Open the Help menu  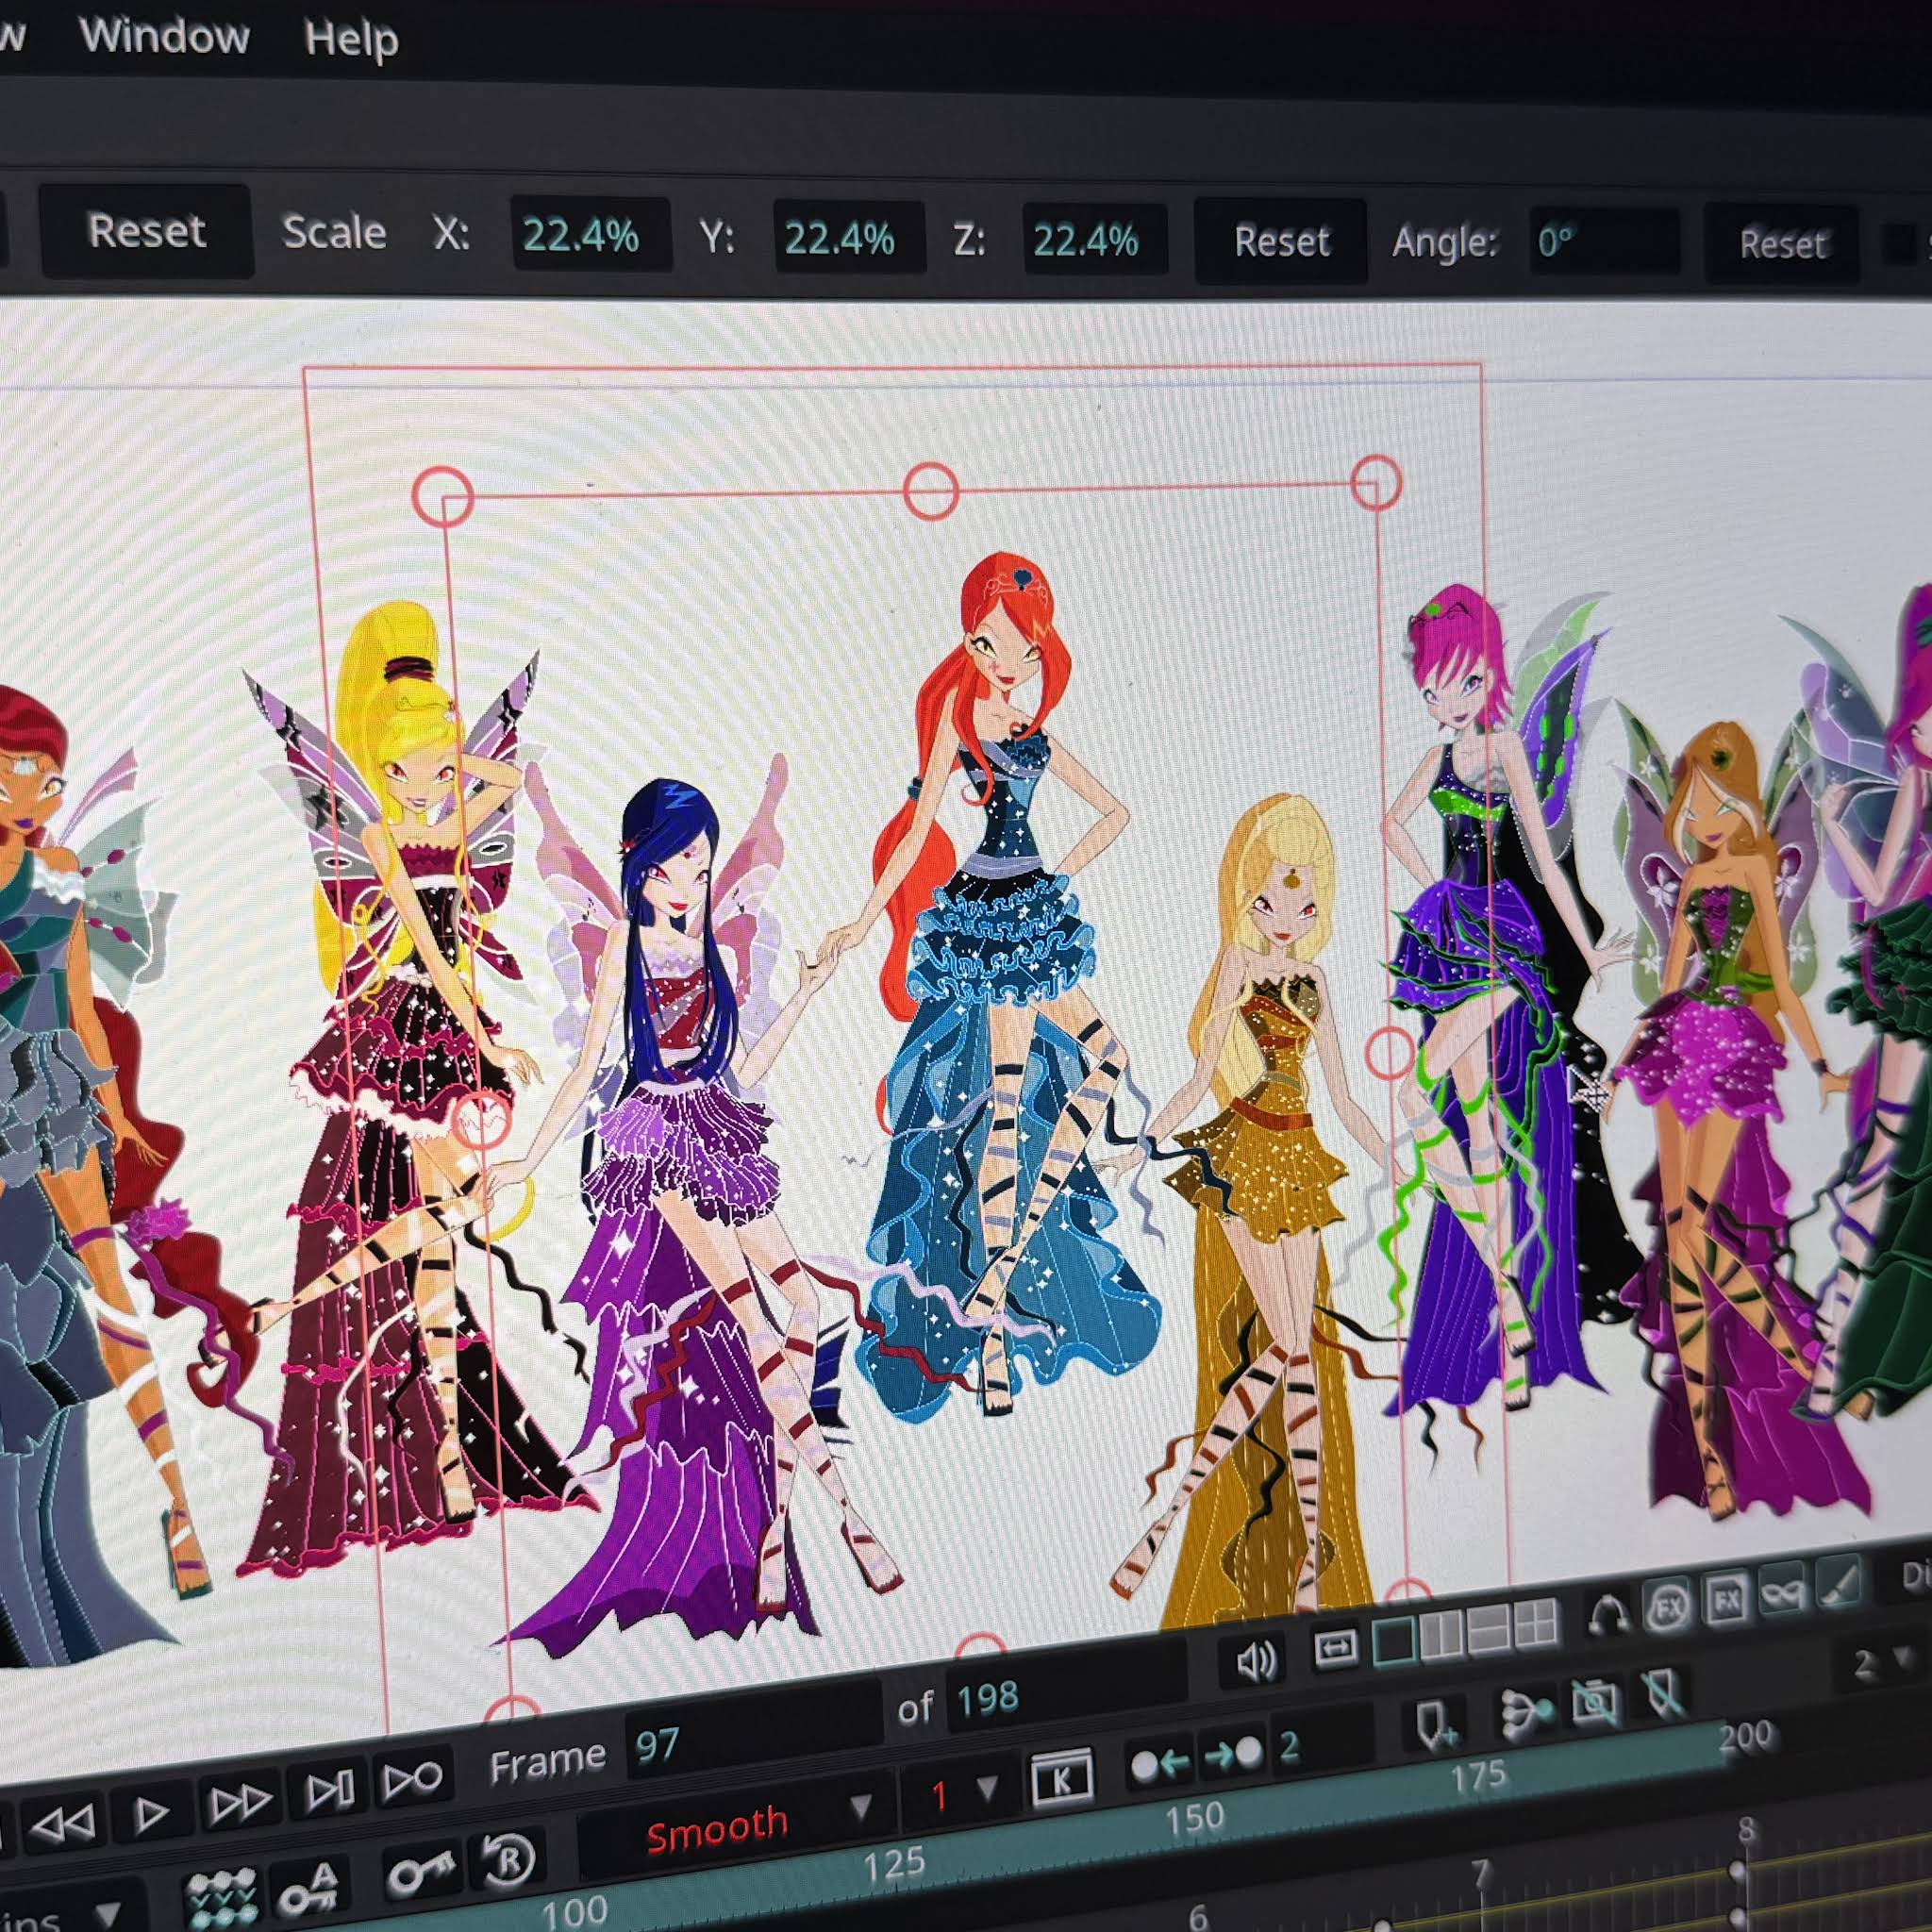click(x=350, y=40)
